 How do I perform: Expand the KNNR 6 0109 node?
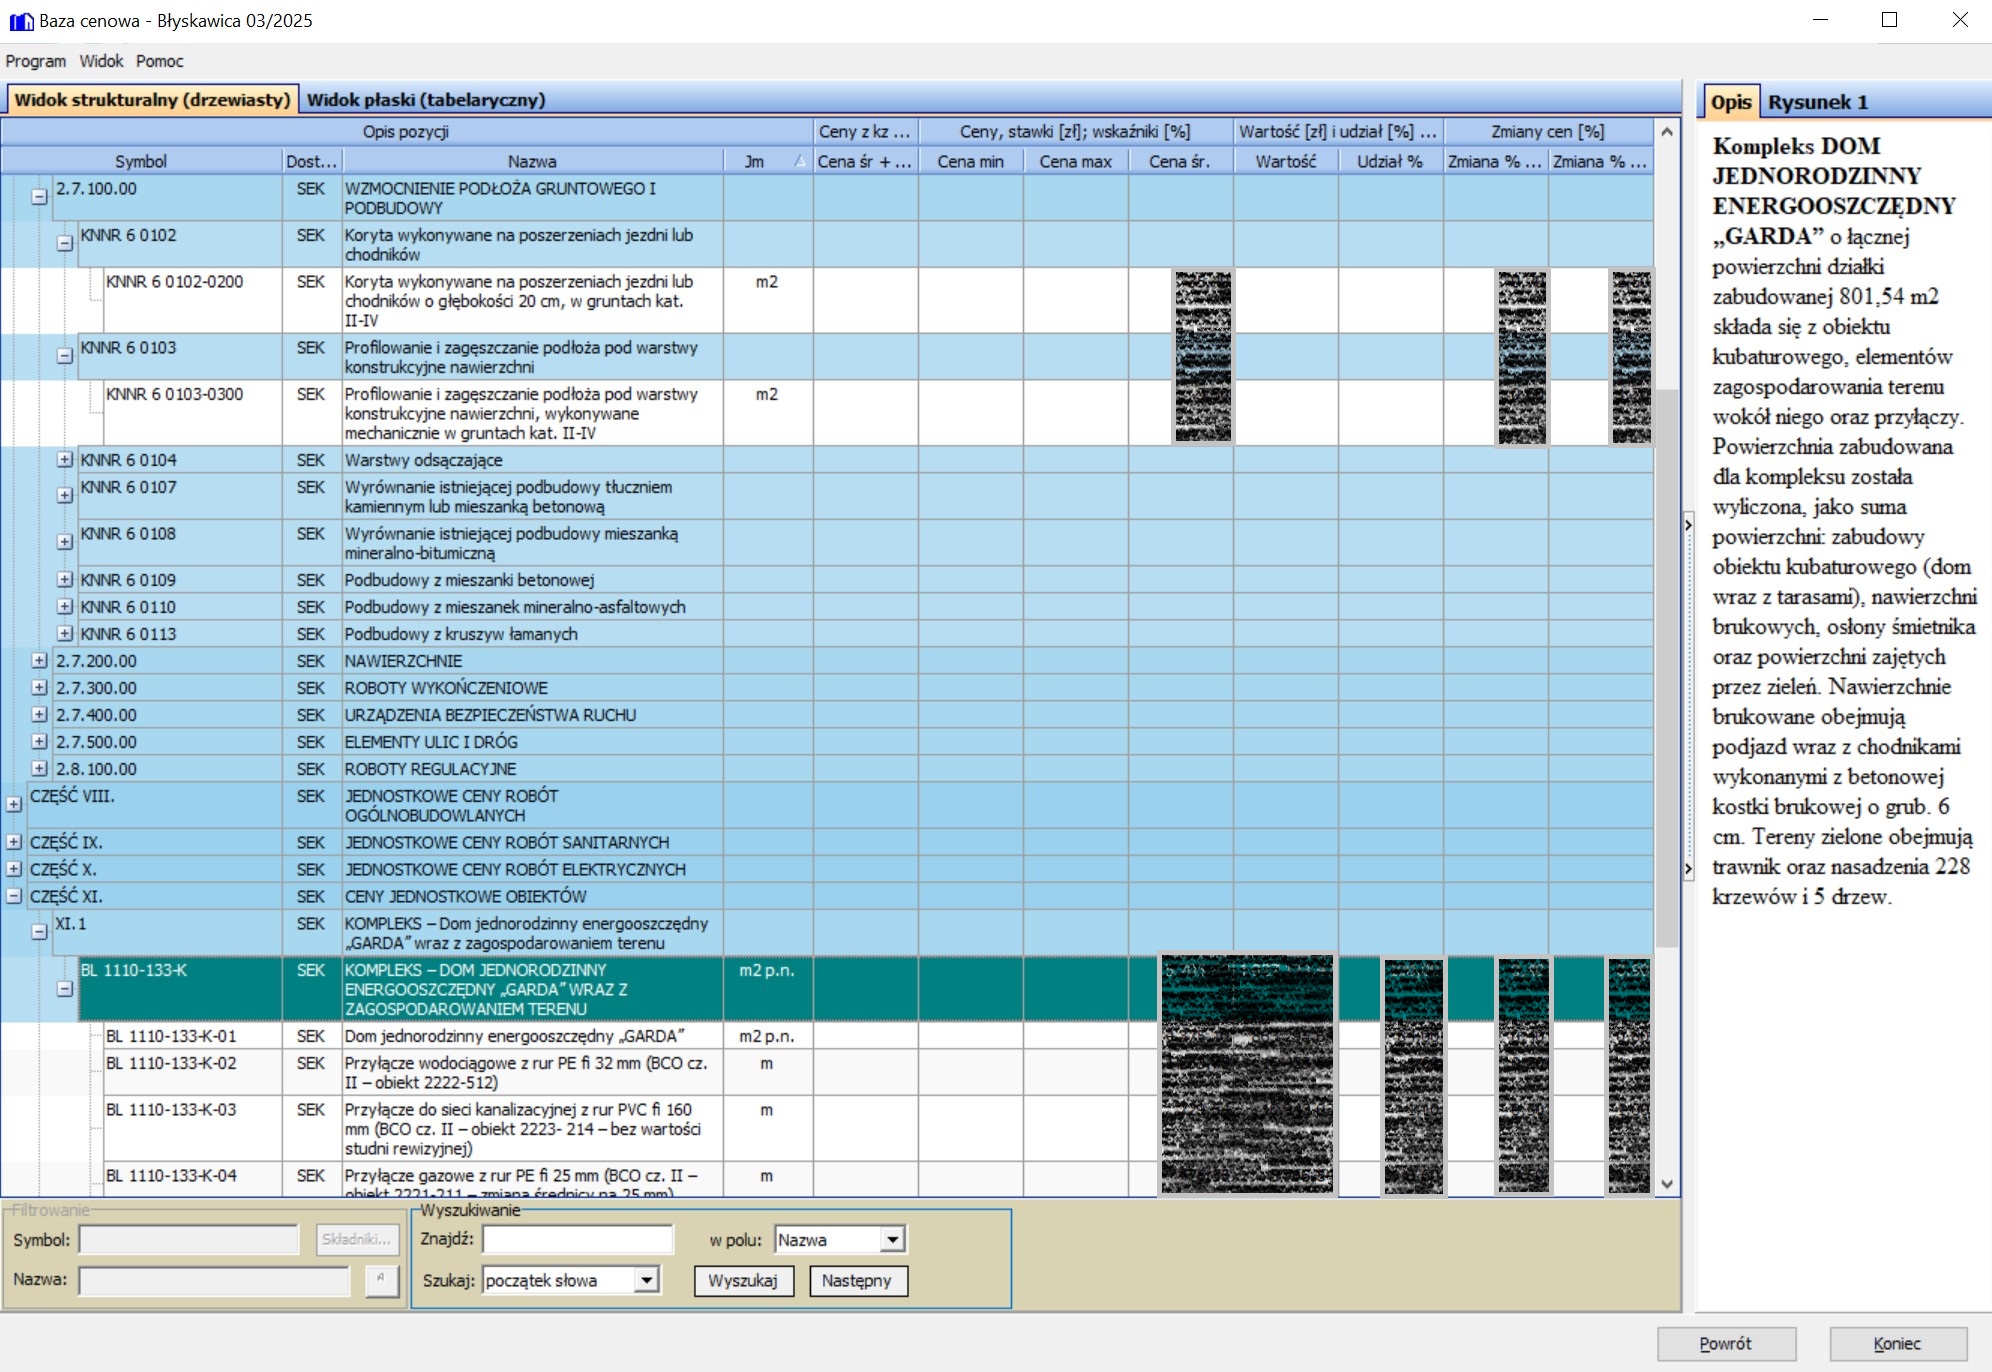coord(65,580)
